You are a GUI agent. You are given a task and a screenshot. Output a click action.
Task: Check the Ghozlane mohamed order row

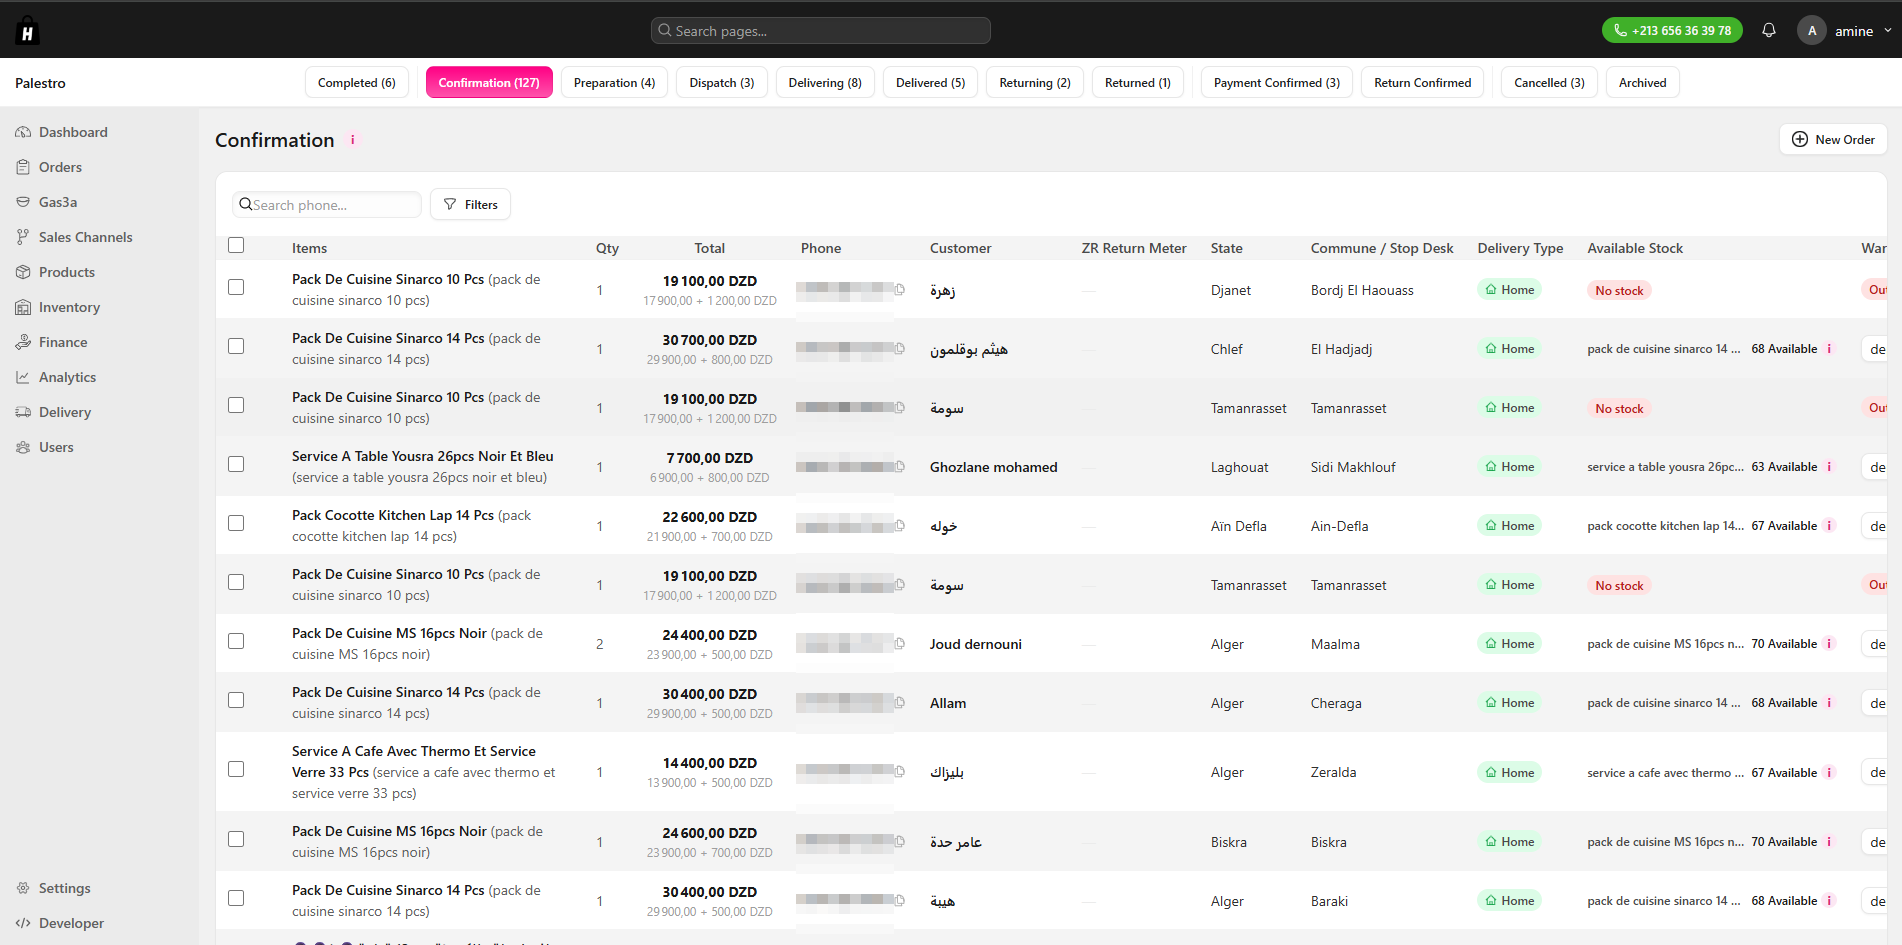pos(236,464)
